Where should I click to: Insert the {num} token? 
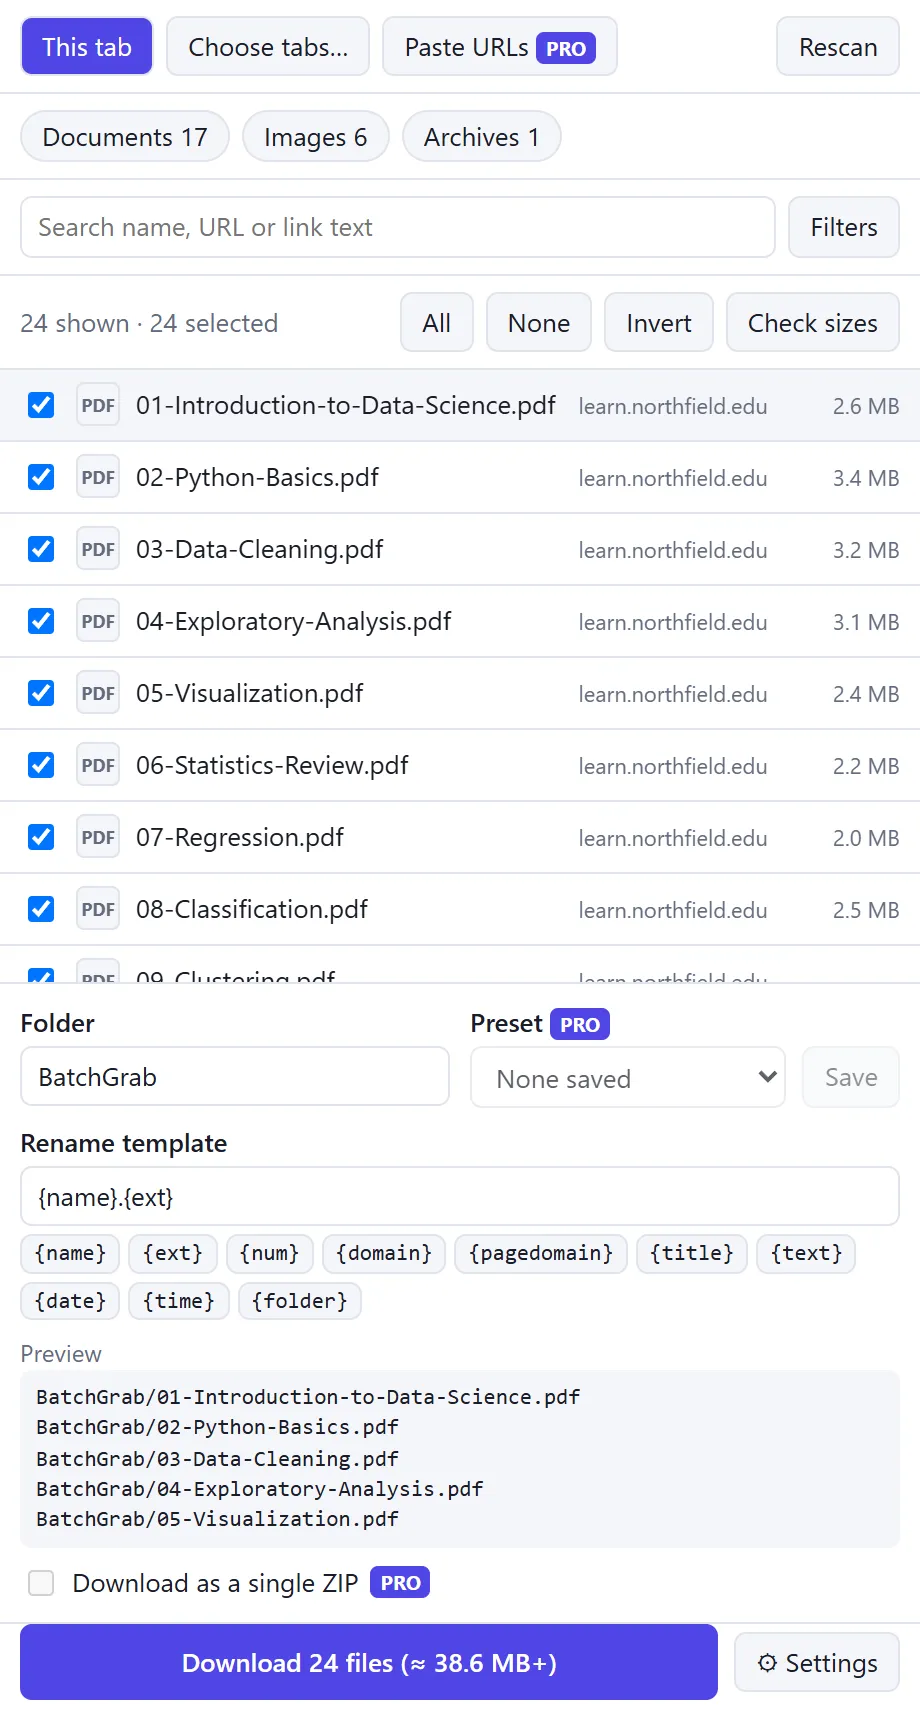click(270, 1253)
